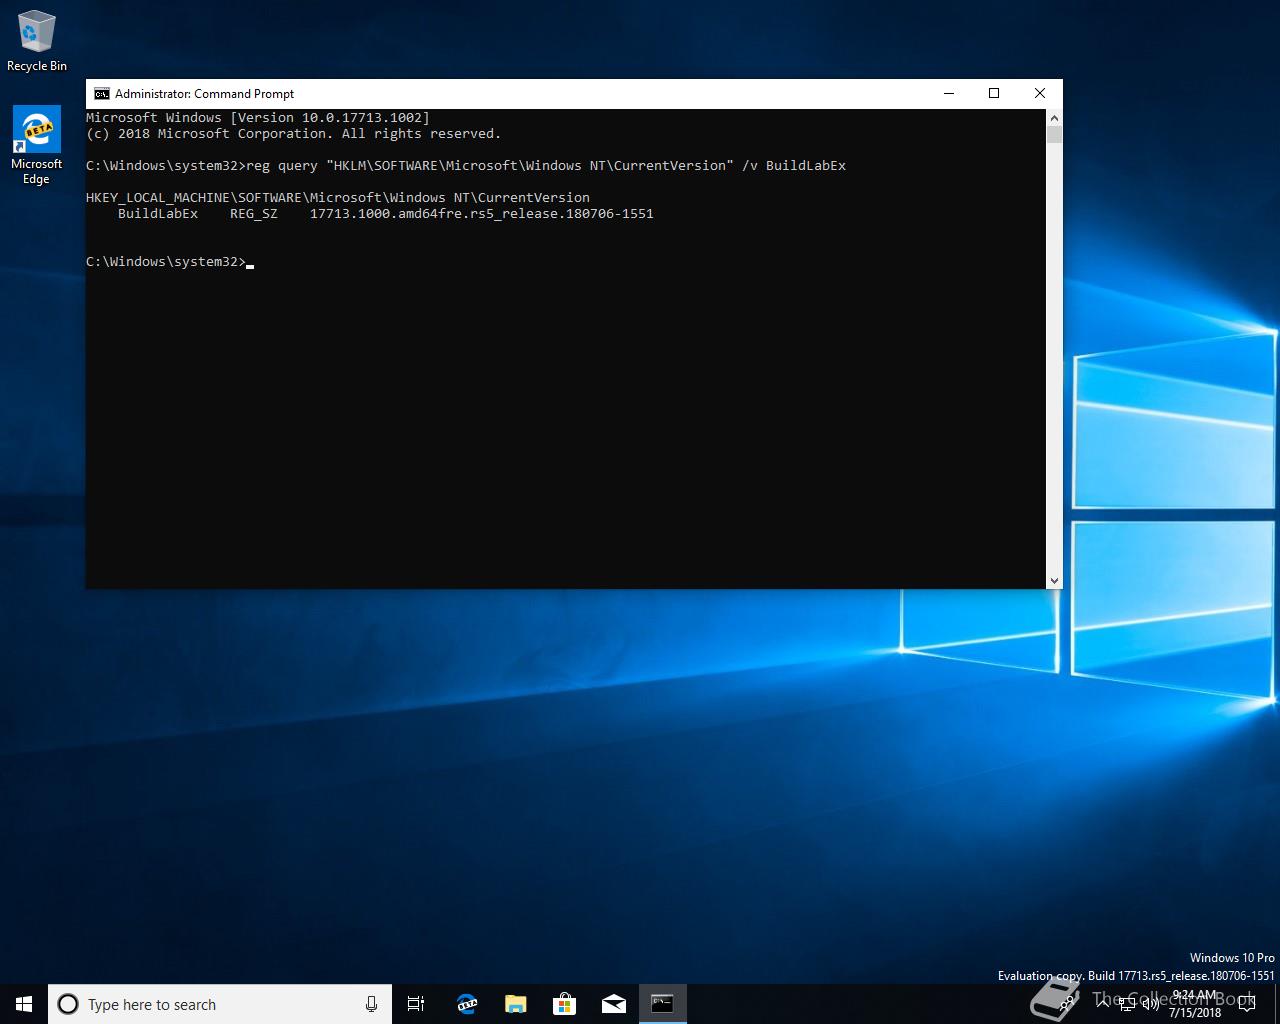Minimize the Command Prompt window
This screenshot has width=1280, height=1024.
pyautogui.click(x=949, y=93)
